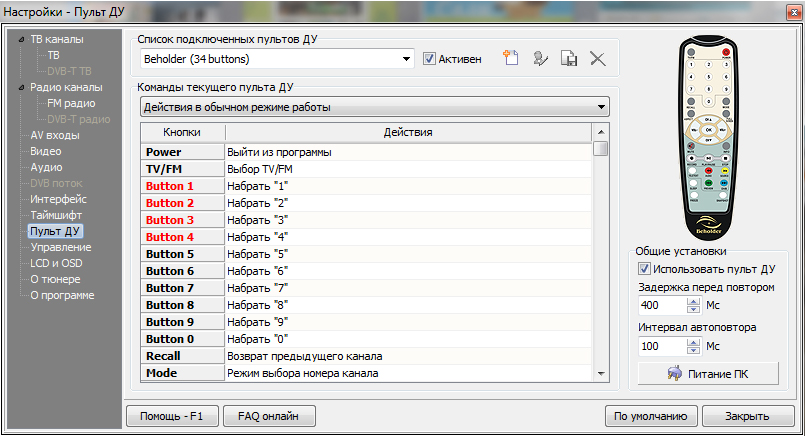Click the add new remote icon

click(x=511, y=59)
